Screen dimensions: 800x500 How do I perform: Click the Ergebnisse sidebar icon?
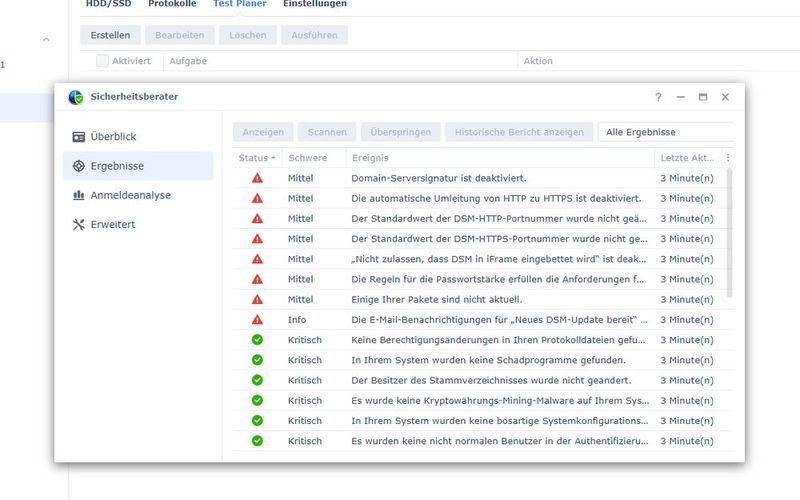[x=79, y=166]
